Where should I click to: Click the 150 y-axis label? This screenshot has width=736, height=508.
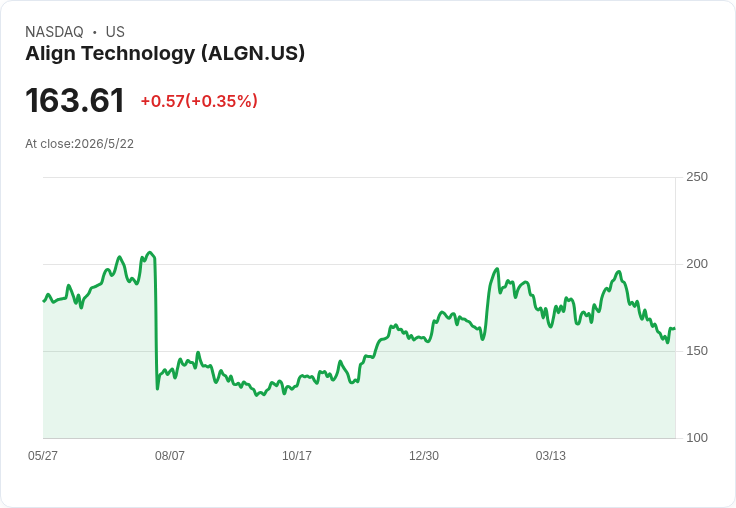[x=697, y=351]
